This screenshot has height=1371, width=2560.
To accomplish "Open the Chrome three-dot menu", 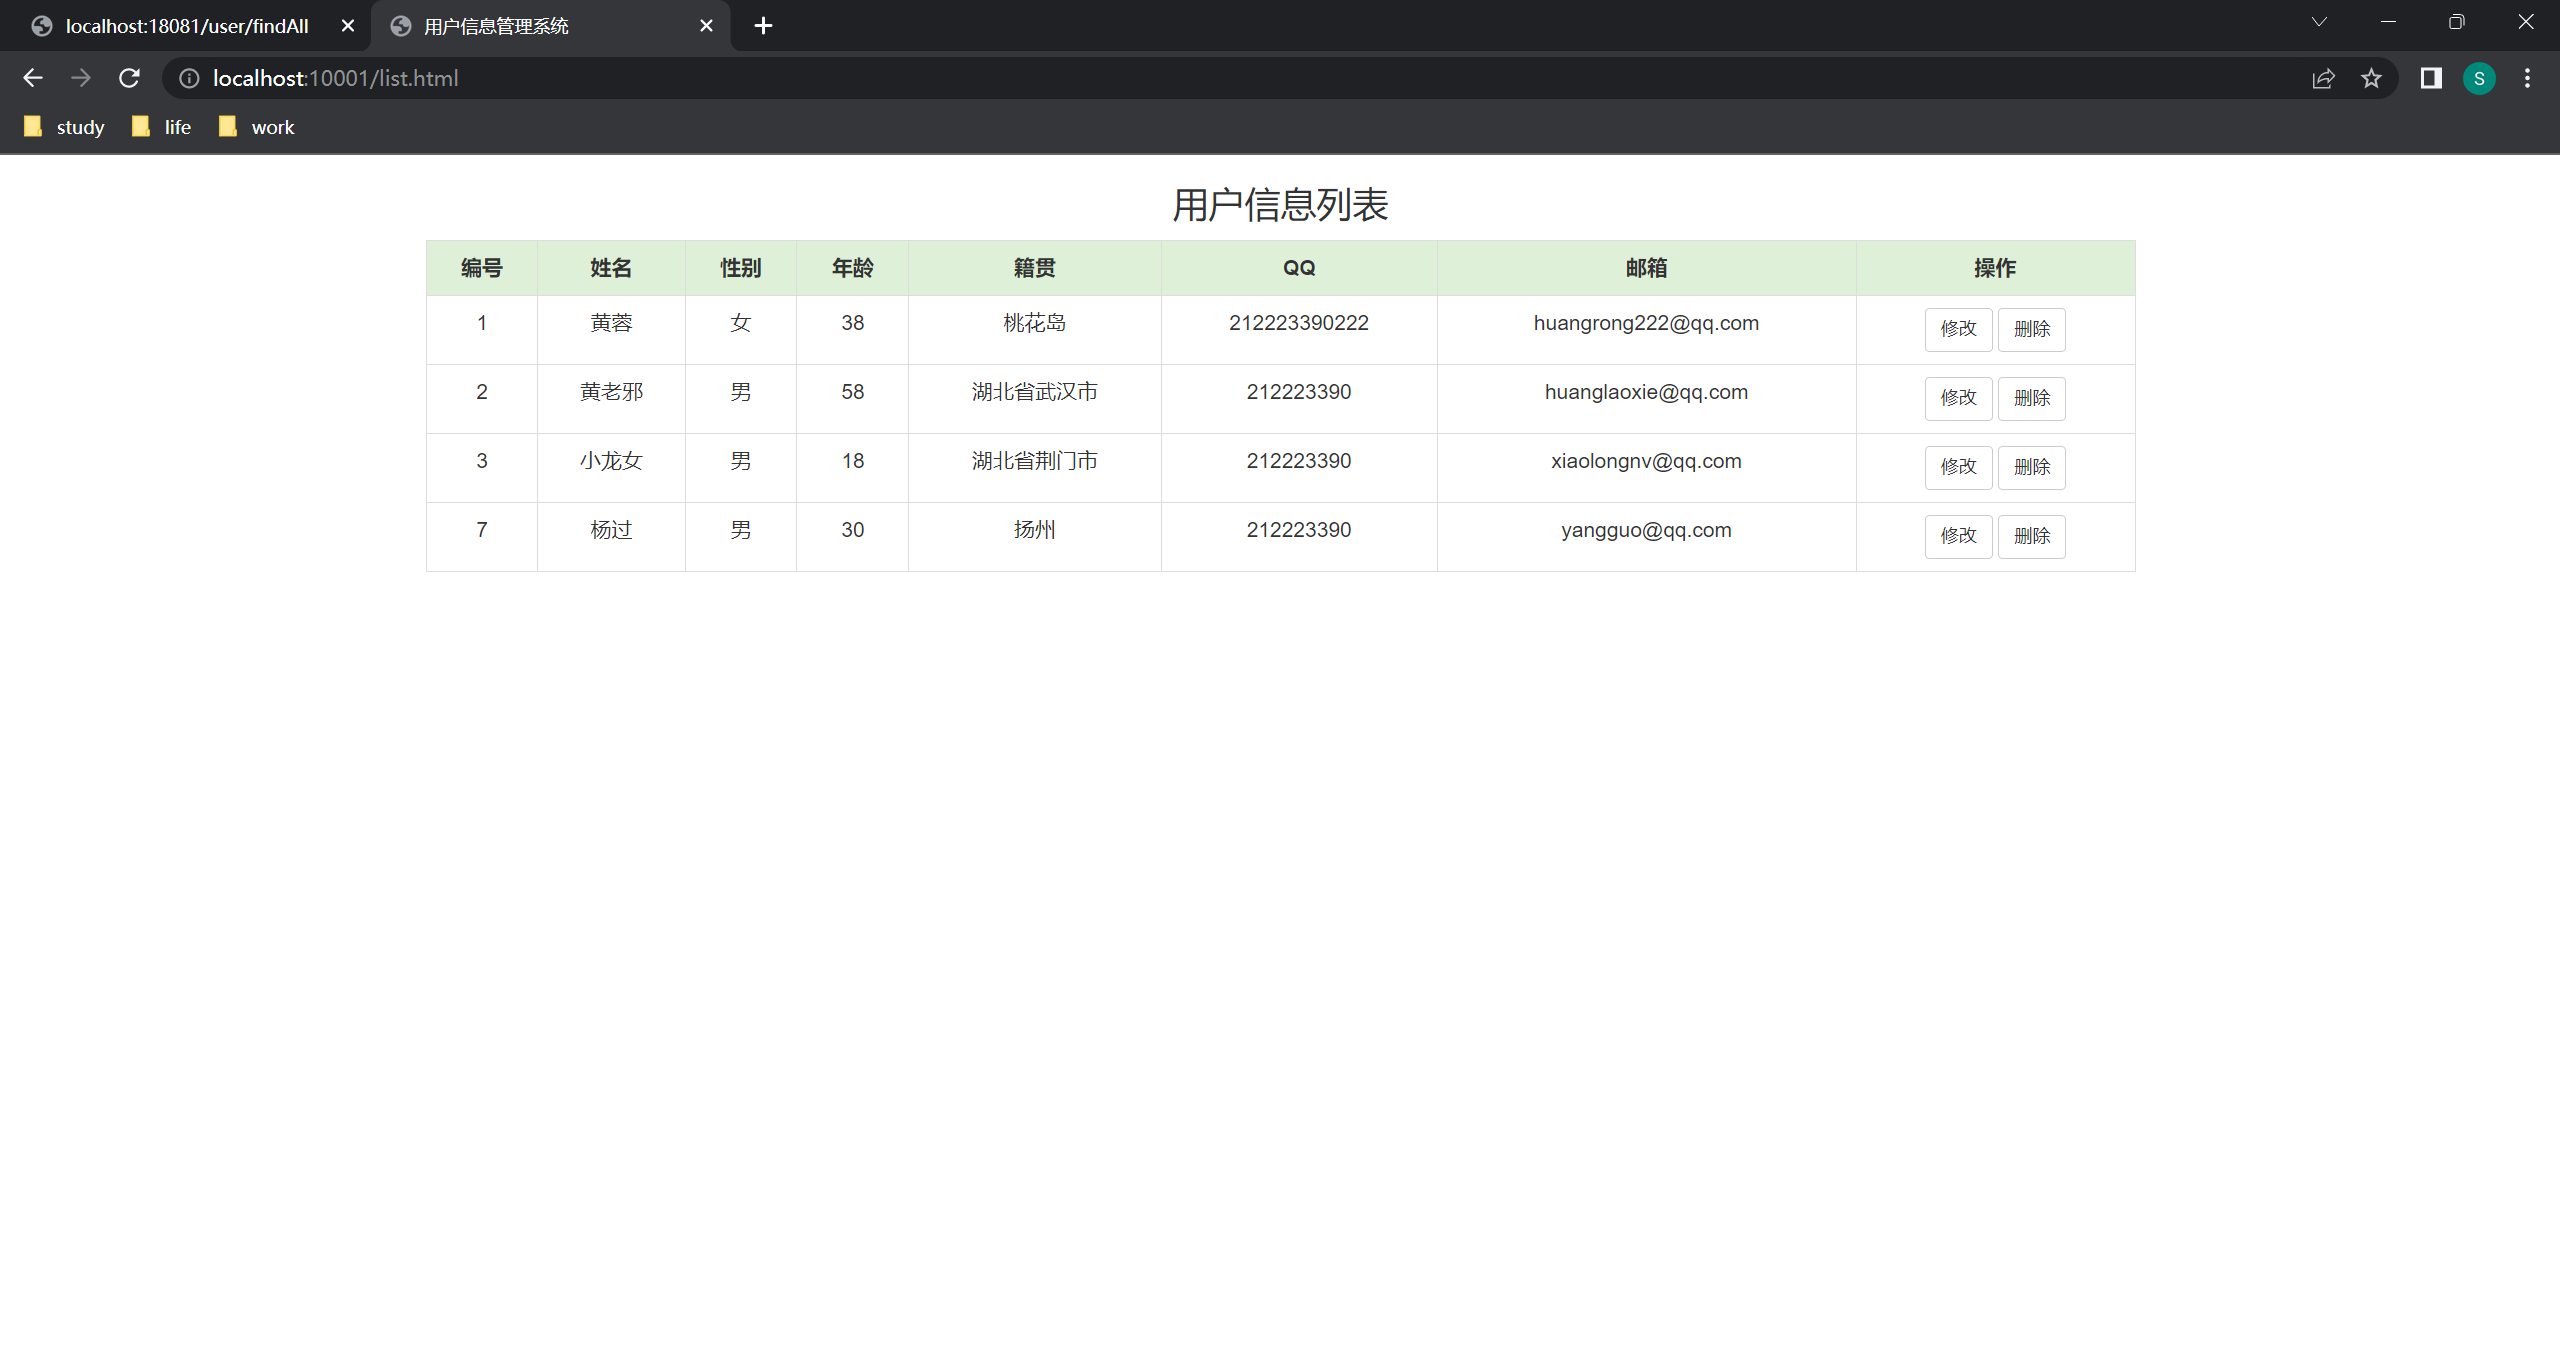I will pyautogui.click(x=2527, y=78).
